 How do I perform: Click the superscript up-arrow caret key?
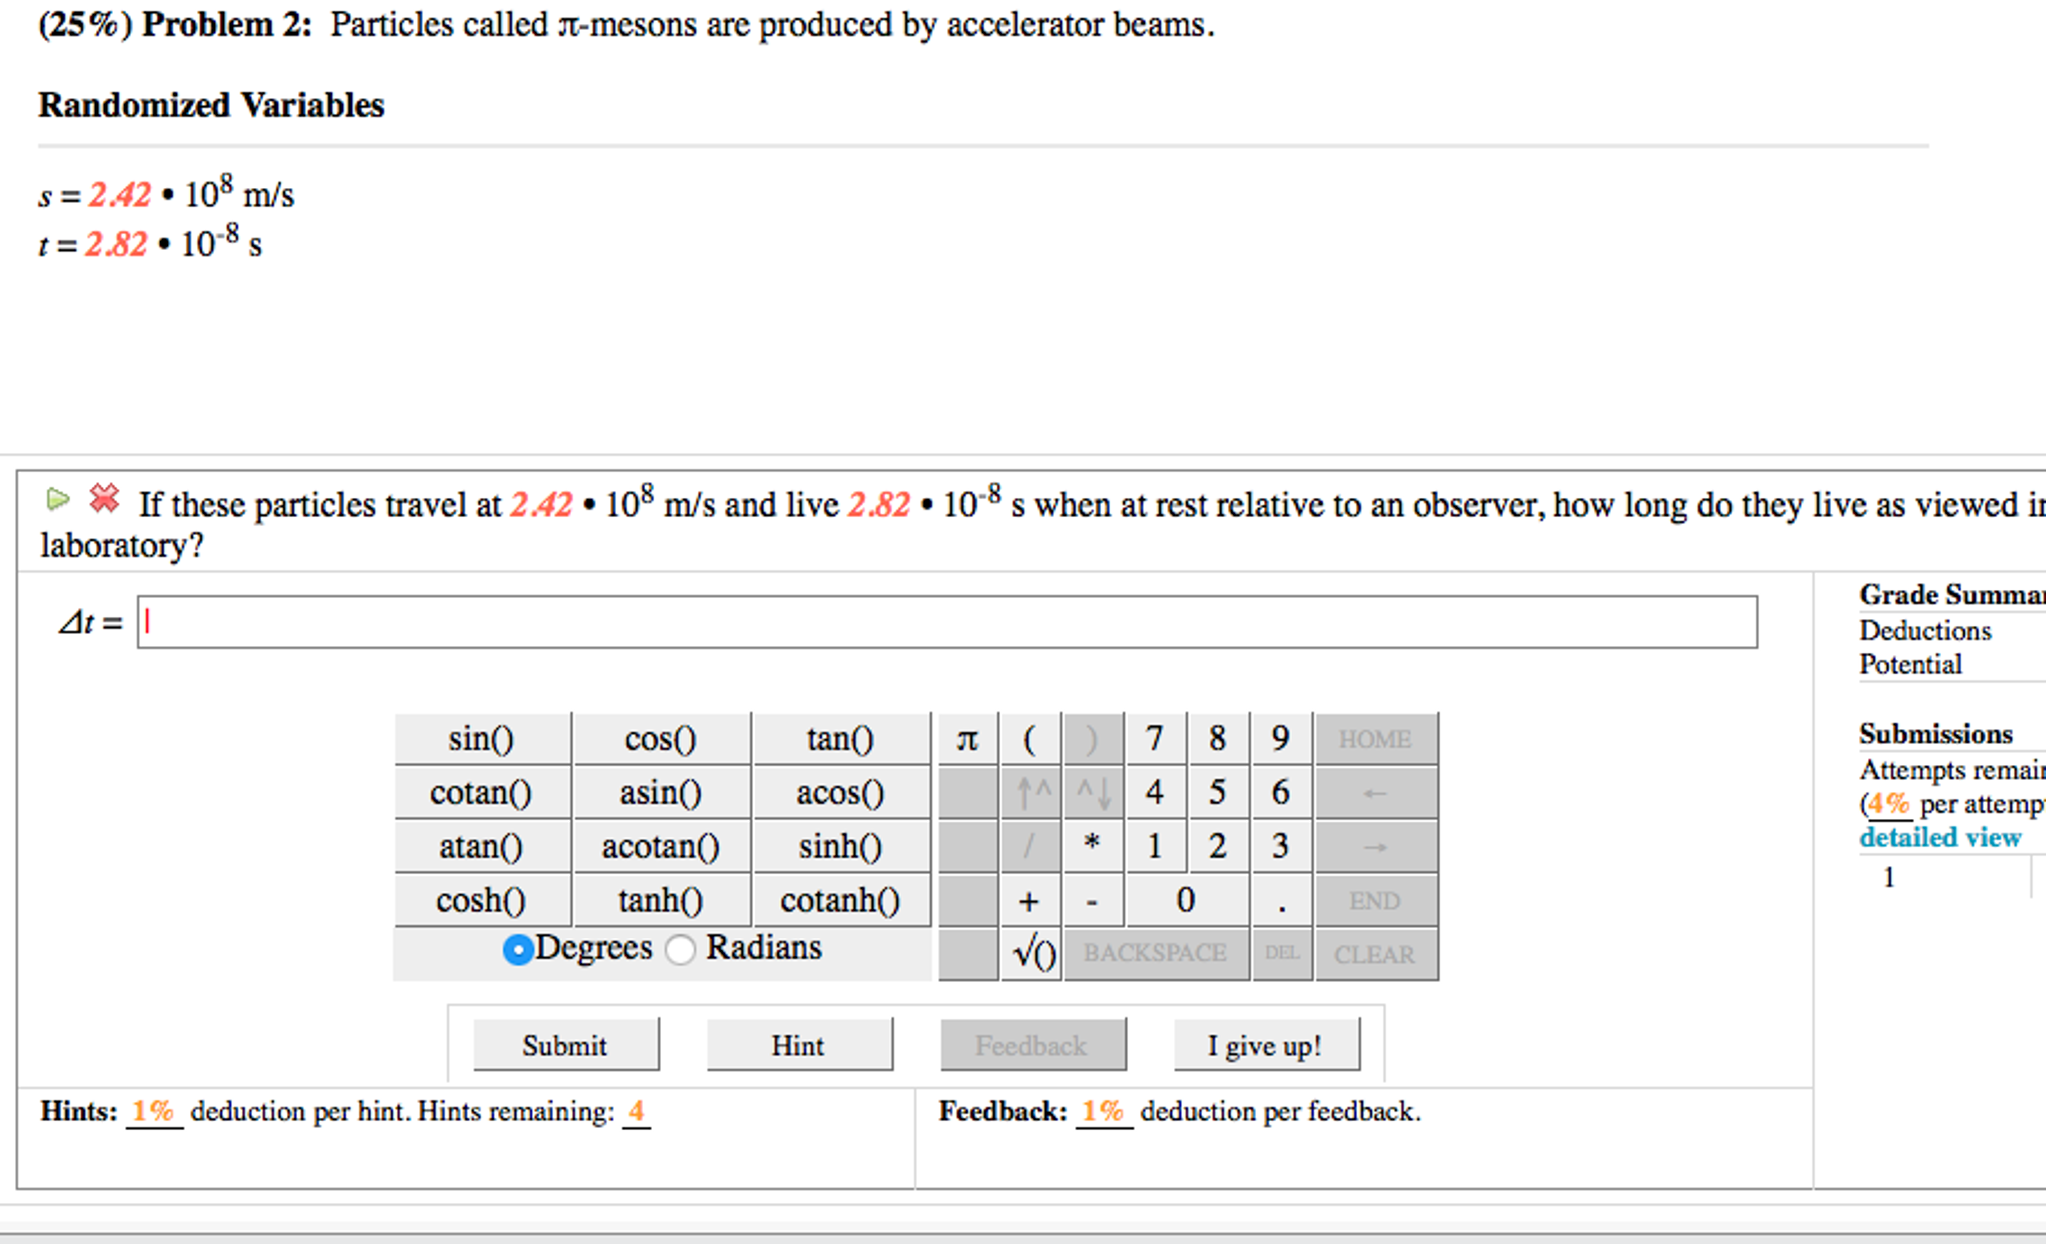[x=1030, y=793]
